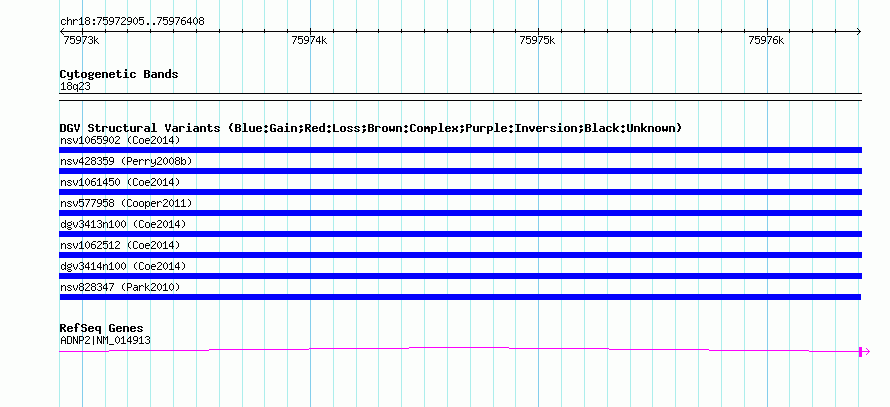The image size is (890, 407).
Task: Click the 75976k ruler mark
Action: click(x=766, y=40)
